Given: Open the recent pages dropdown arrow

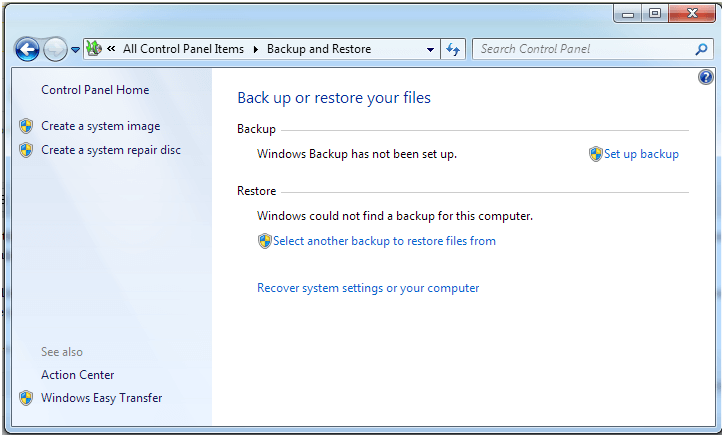Looking at the screenshot, I should tap(75, 50).
